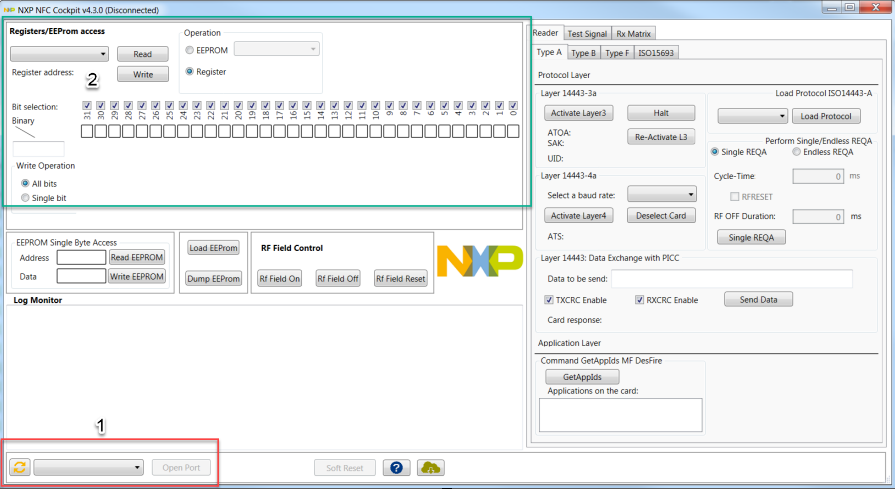Click the Send Data button
The image size is (895, 489).
tap(758, 299)
